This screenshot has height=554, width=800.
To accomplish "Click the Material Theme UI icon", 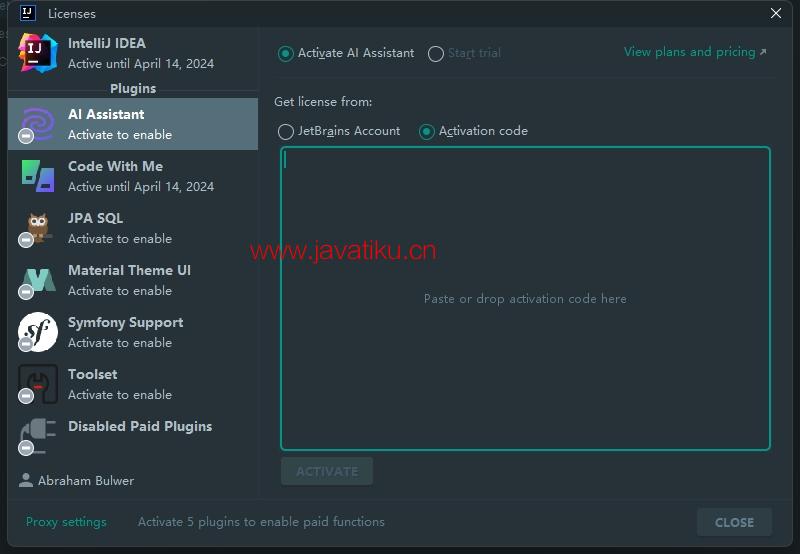I will [39, 280].
